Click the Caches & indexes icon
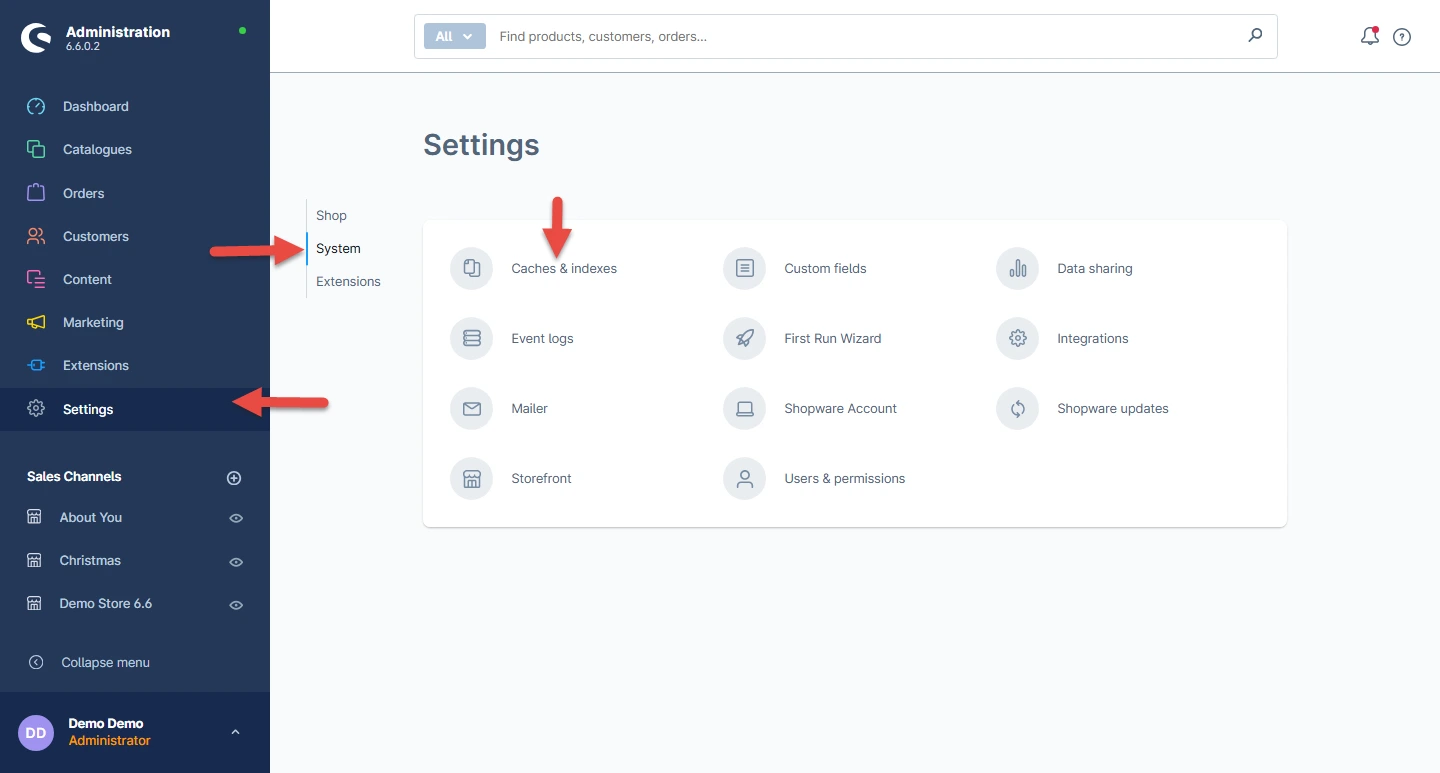This screenshot has height=773, width=1440. tap(471, 268)
